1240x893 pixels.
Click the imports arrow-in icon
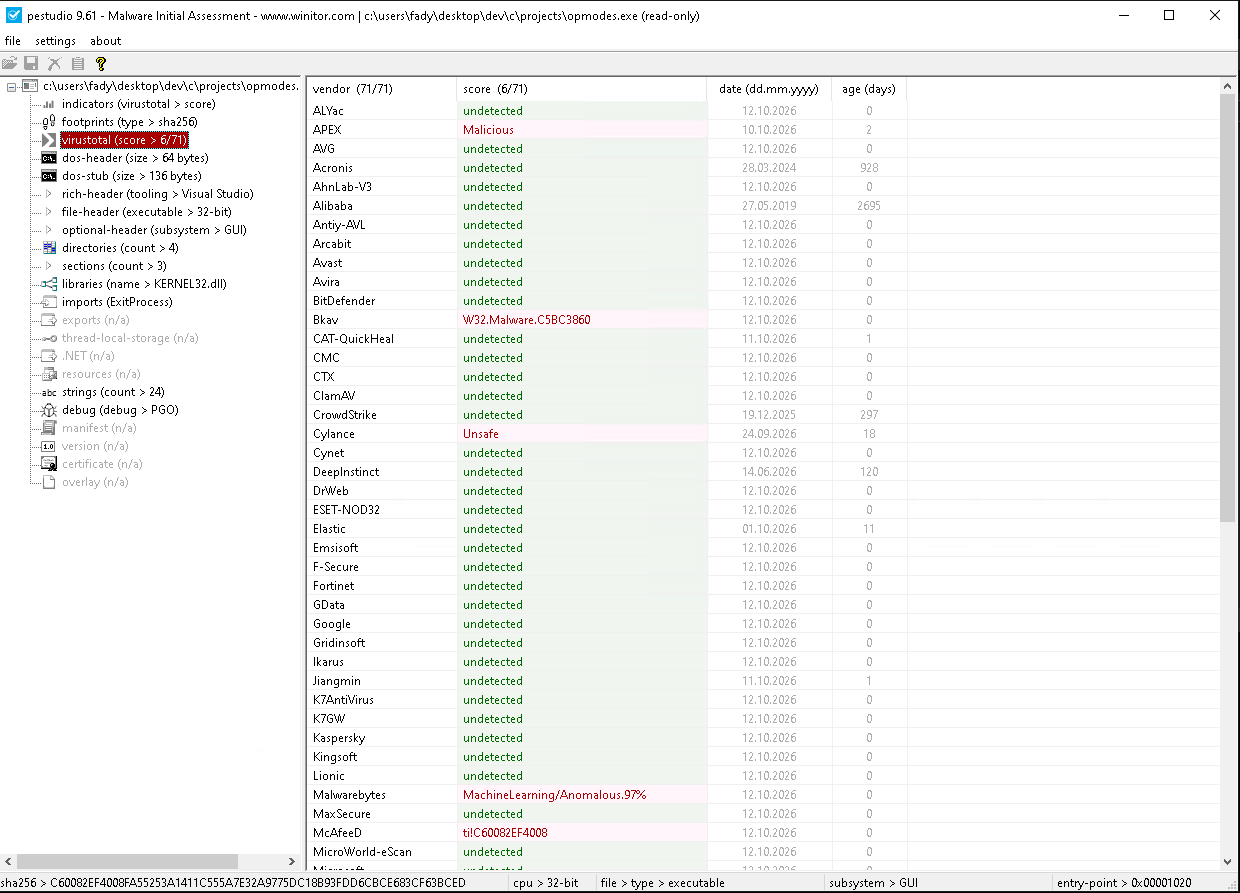coord(49,302)
